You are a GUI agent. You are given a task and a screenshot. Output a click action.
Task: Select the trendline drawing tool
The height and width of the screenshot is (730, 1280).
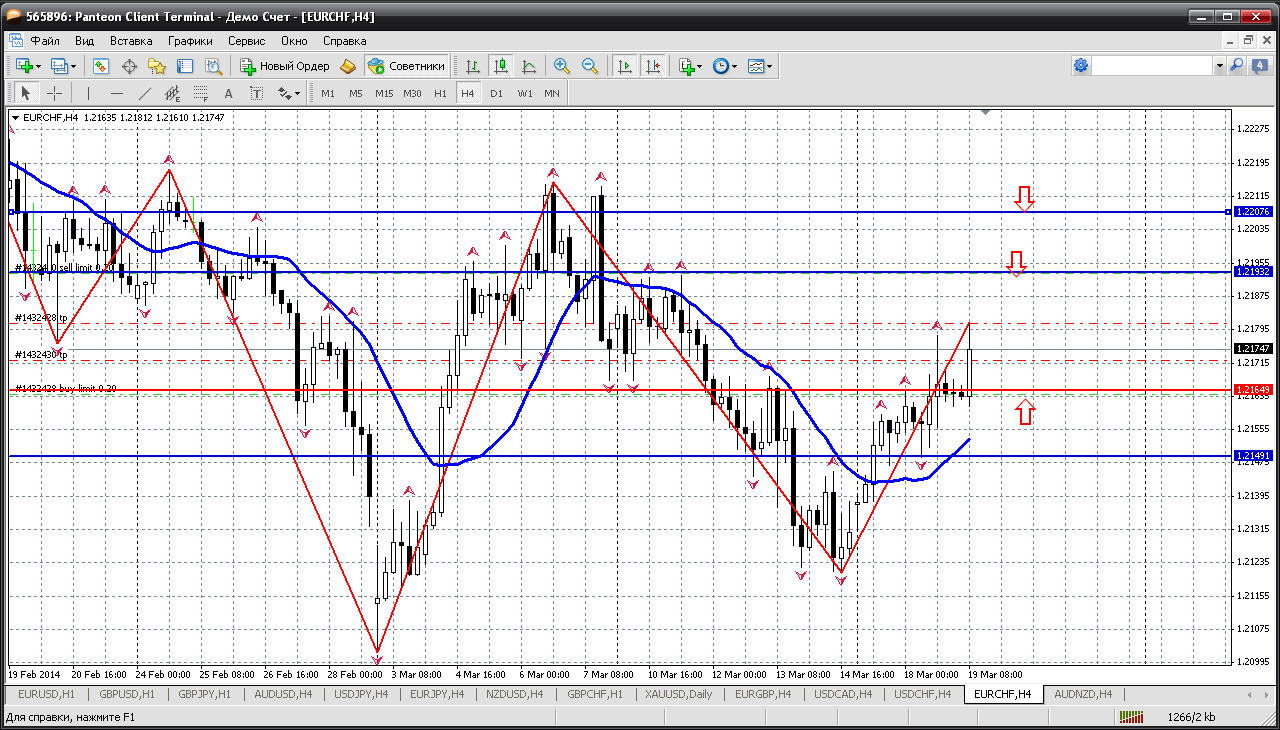144,93
